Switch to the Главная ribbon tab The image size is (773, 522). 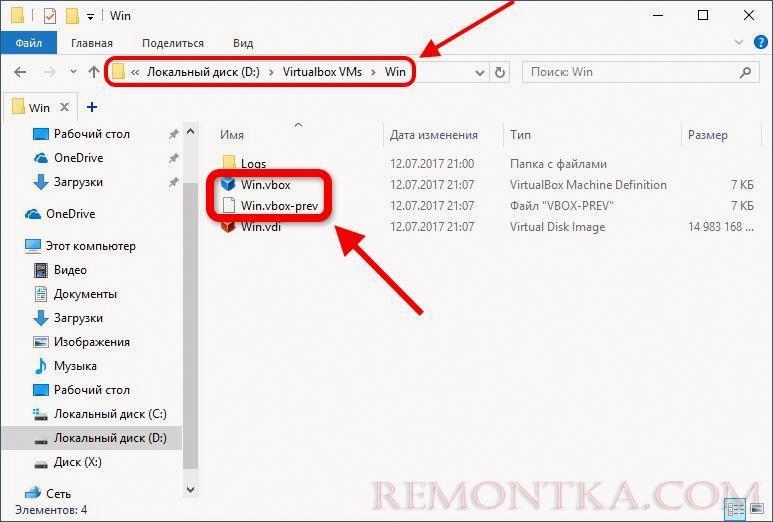pyautogui.click(x=92, y=43)
